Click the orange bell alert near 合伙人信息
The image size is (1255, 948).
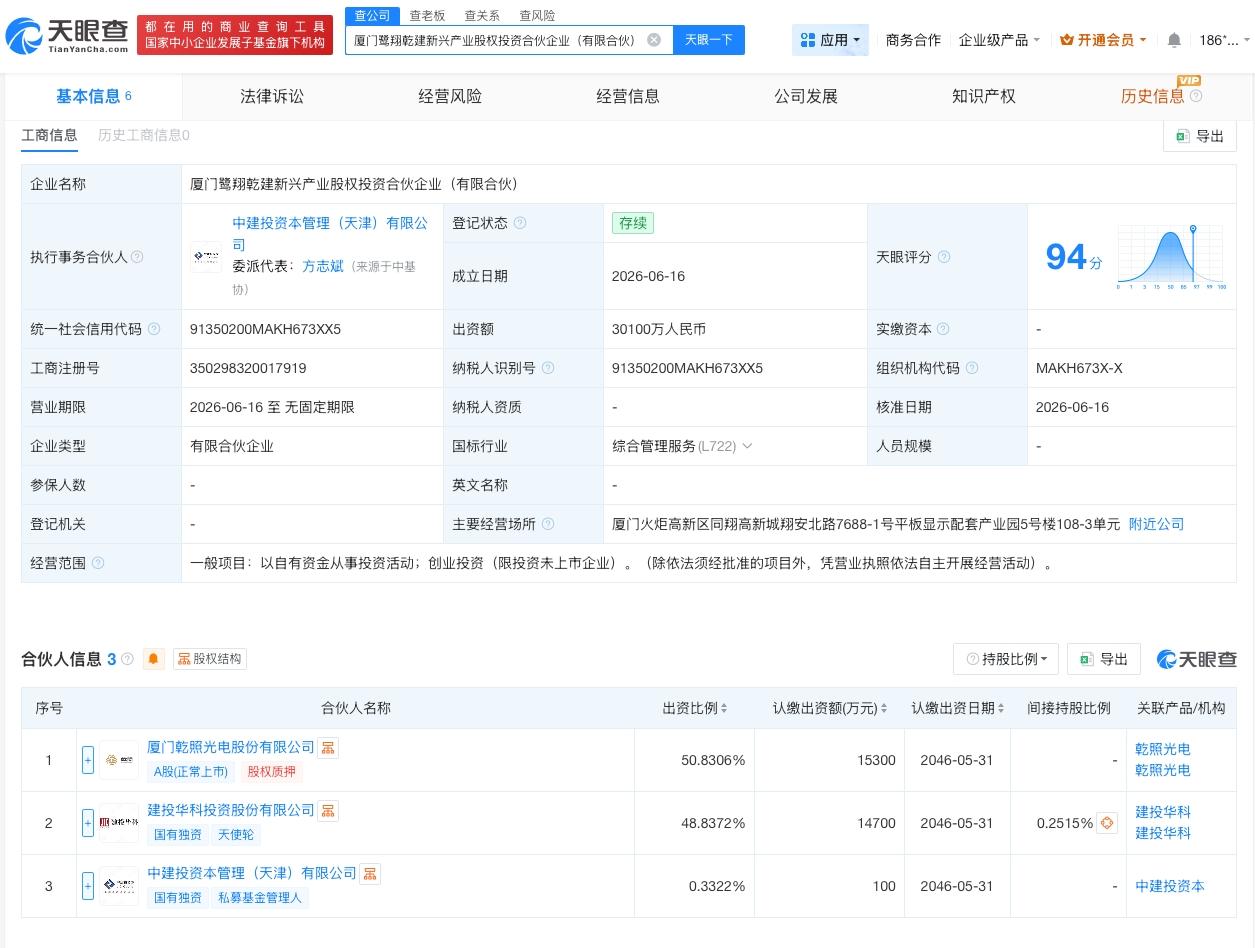pyautogui.click(x=153, y=659)
